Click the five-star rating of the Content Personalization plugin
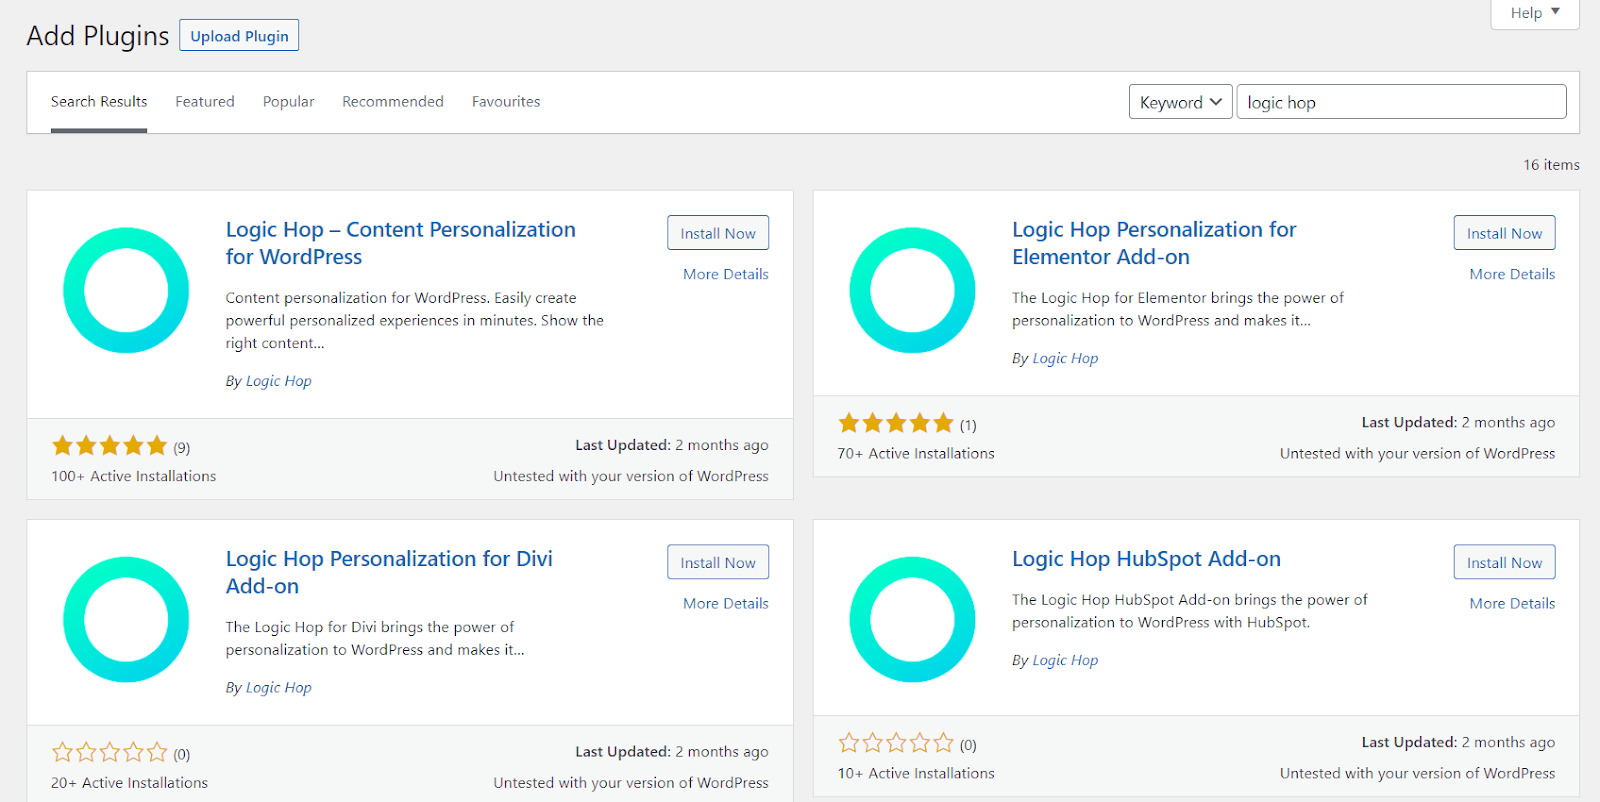This screenshot has width=1600, height=802. 110,446
